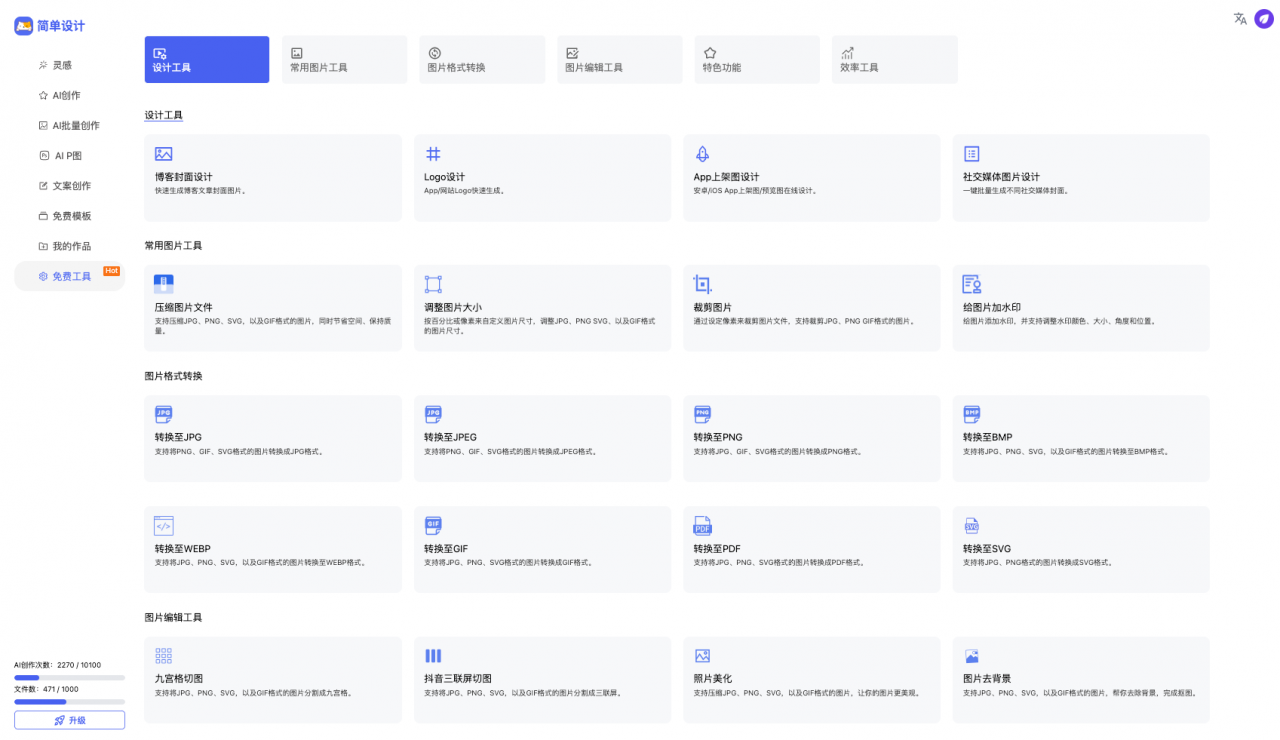The width and height of the screenshot is (1280, 740).
Task: Select the 特色功能 tab
Action: (756, 59)
